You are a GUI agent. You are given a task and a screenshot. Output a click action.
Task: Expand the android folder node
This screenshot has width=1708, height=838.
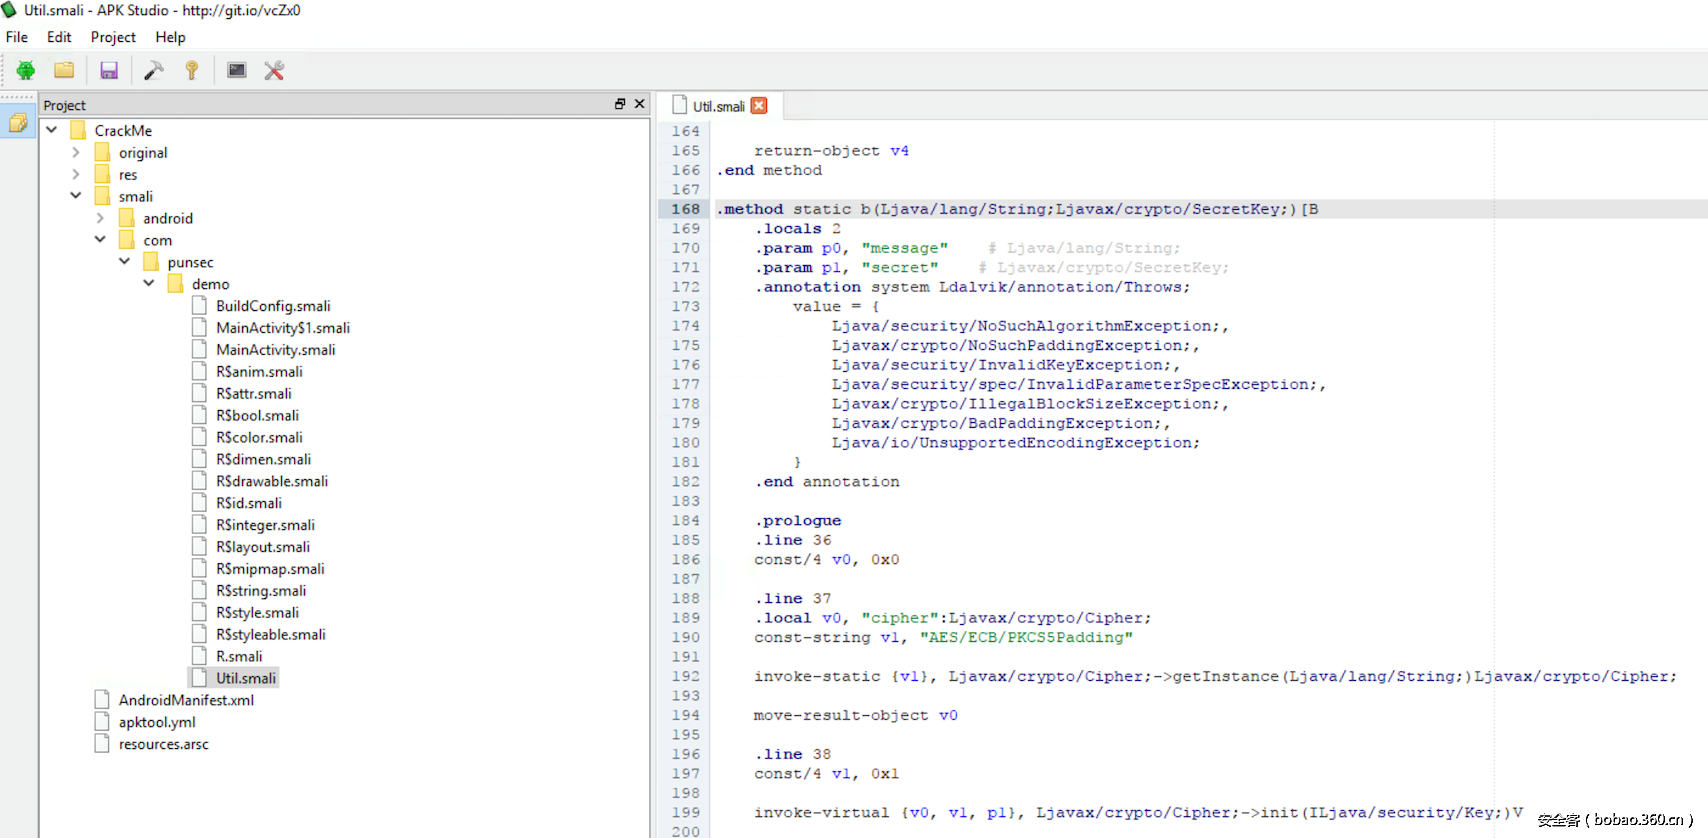pyautogui.click(x=100, y=218)
